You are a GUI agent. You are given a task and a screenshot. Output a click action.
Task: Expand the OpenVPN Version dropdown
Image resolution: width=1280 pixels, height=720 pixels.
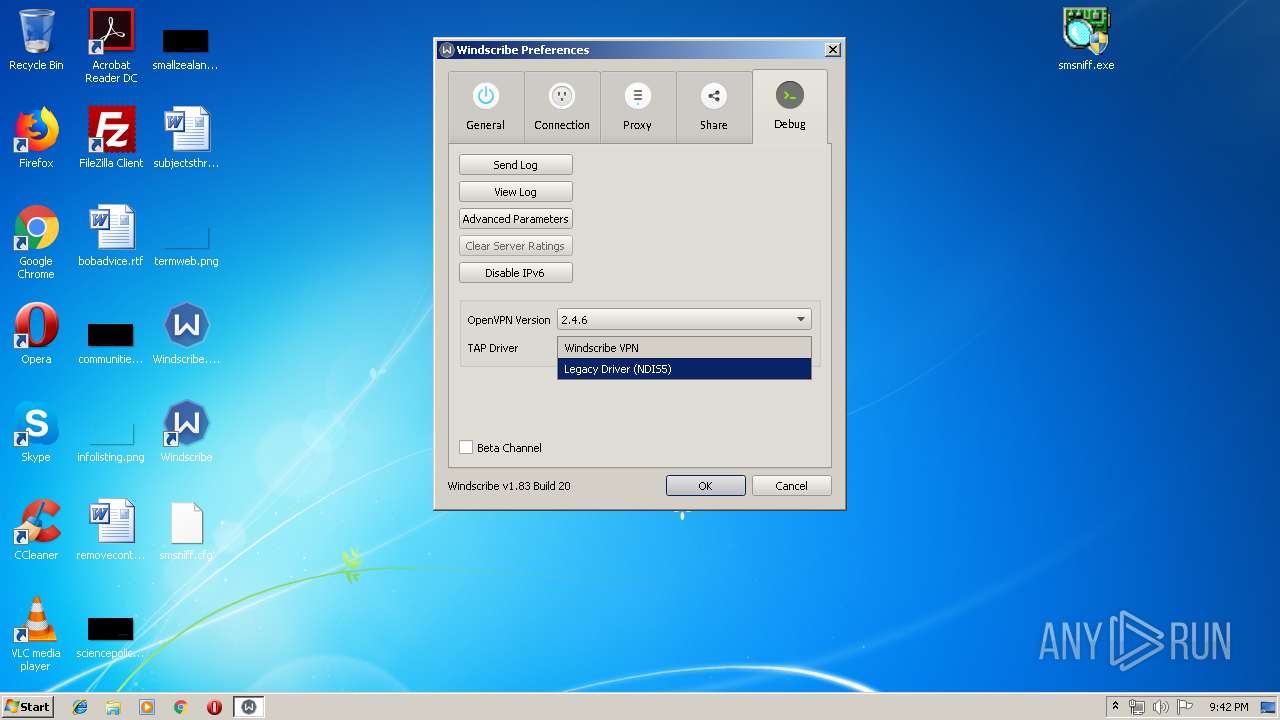click(684, 320)
